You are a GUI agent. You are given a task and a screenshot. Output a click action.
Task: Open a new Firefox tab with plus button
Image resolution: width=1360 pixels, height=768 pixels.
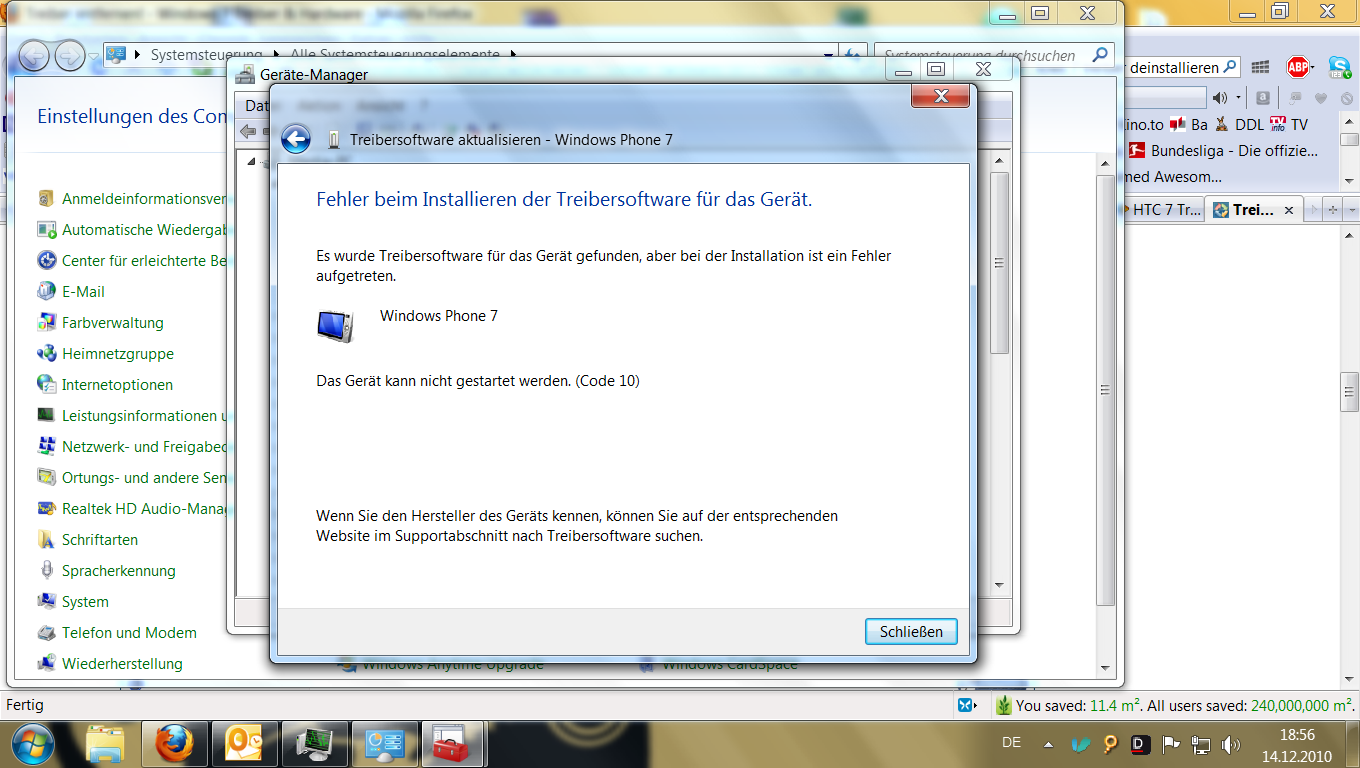click(x=1332, y=210)
